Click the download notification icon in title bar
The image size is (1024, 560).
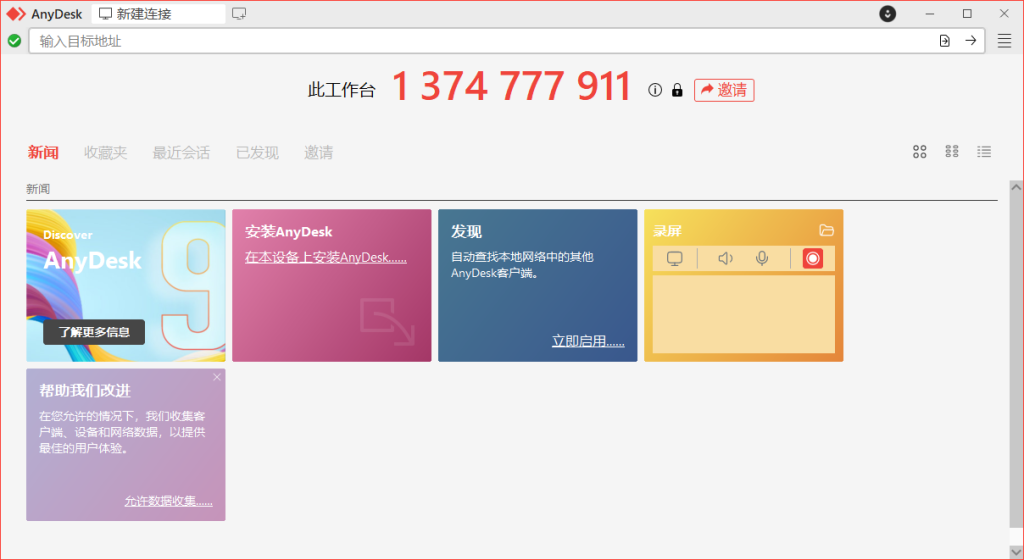pyautogui.click(x=888, y=14)
